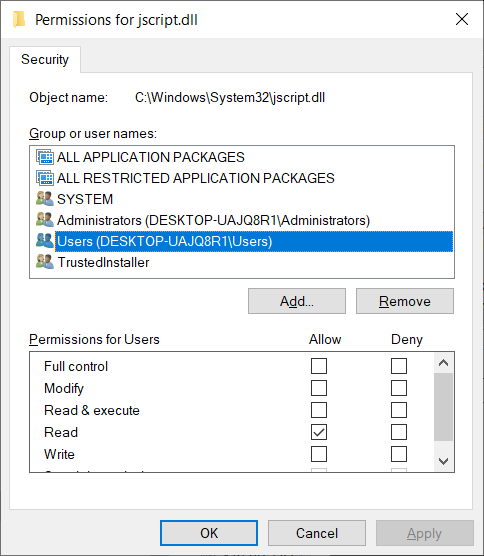Click the object path C:\Windows\System32\jscript.dll
Screen dimensions: 484x556
230,97
